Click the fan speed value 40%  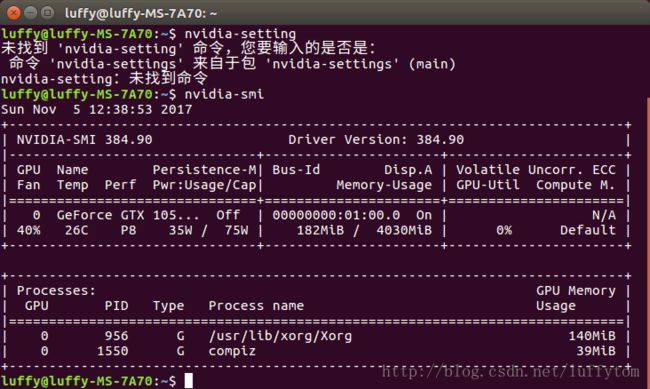[29, 231]
